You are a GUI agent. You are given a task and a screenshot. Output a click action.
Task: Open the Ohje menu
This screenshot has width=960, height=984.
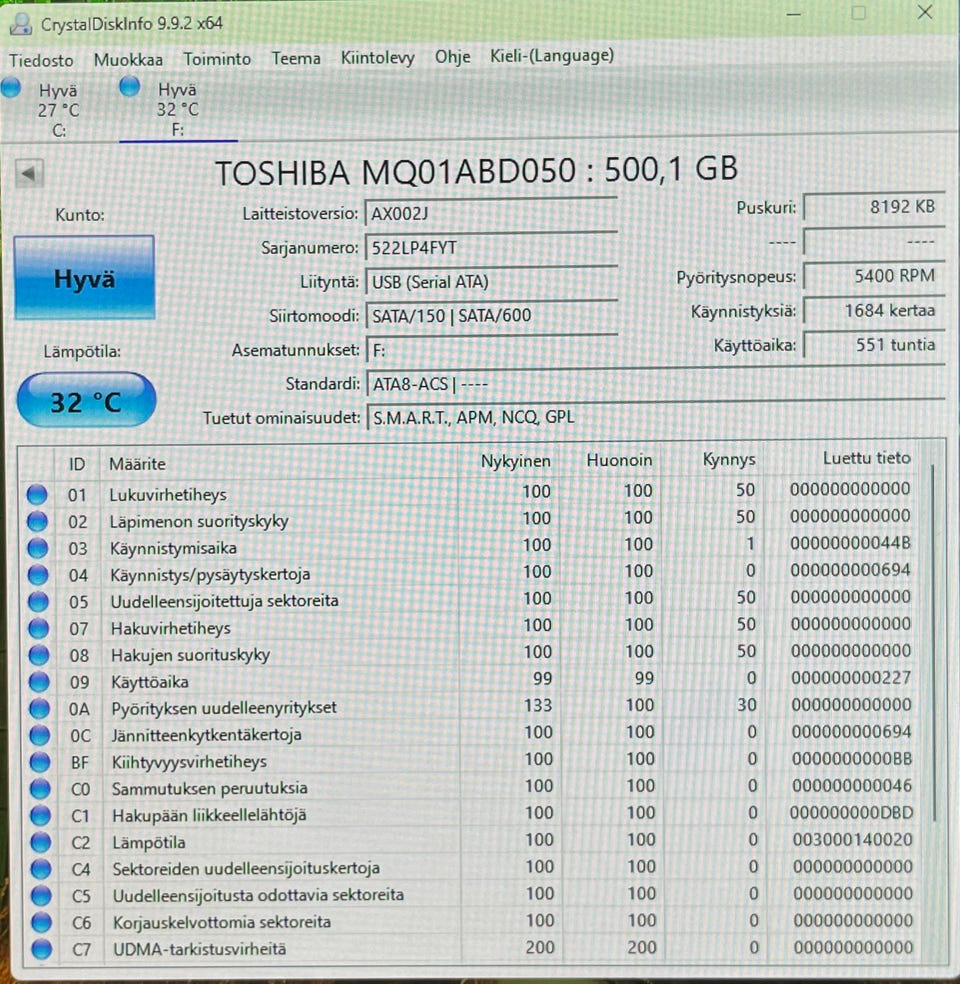point(452,57)
